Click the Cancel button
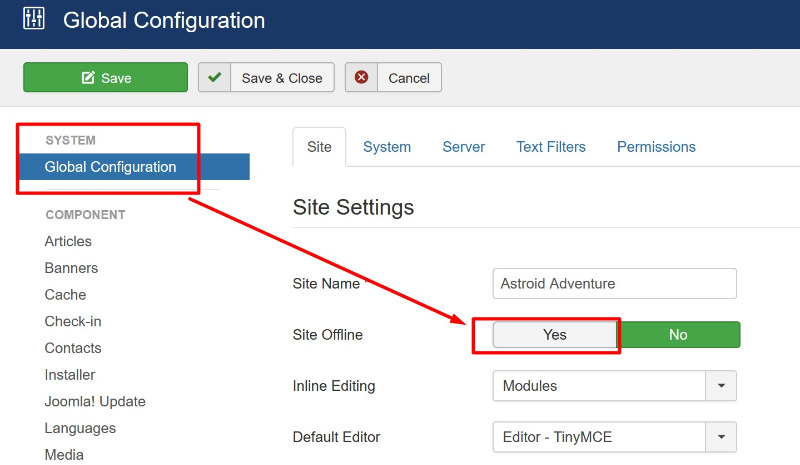This screenshot has height=465, width=800. click(x=393, y=78)
